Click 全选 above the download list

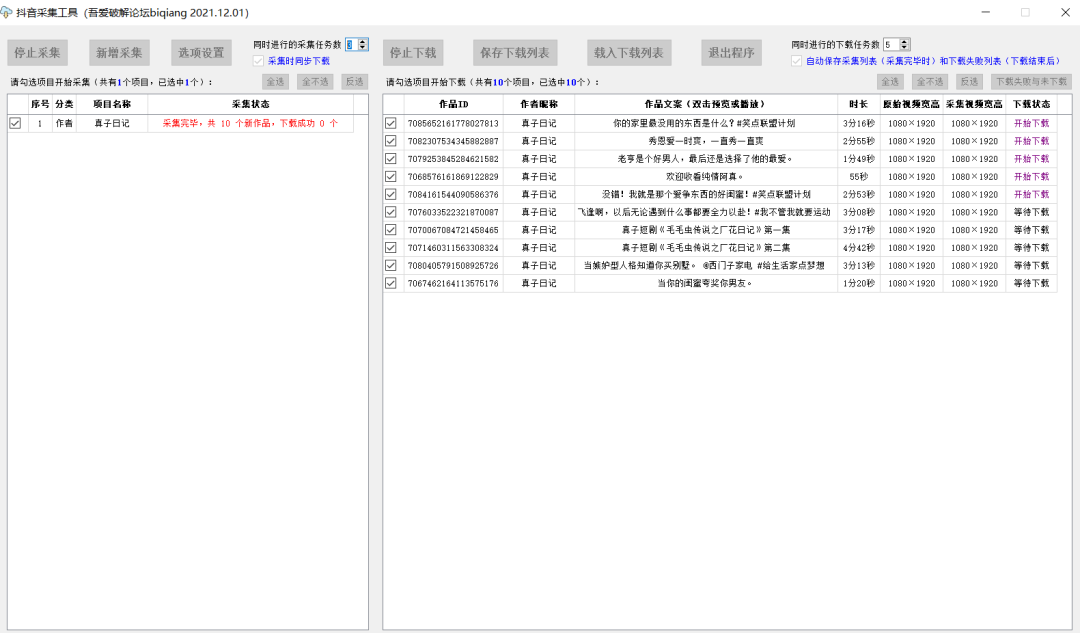(x=890, y=82)
